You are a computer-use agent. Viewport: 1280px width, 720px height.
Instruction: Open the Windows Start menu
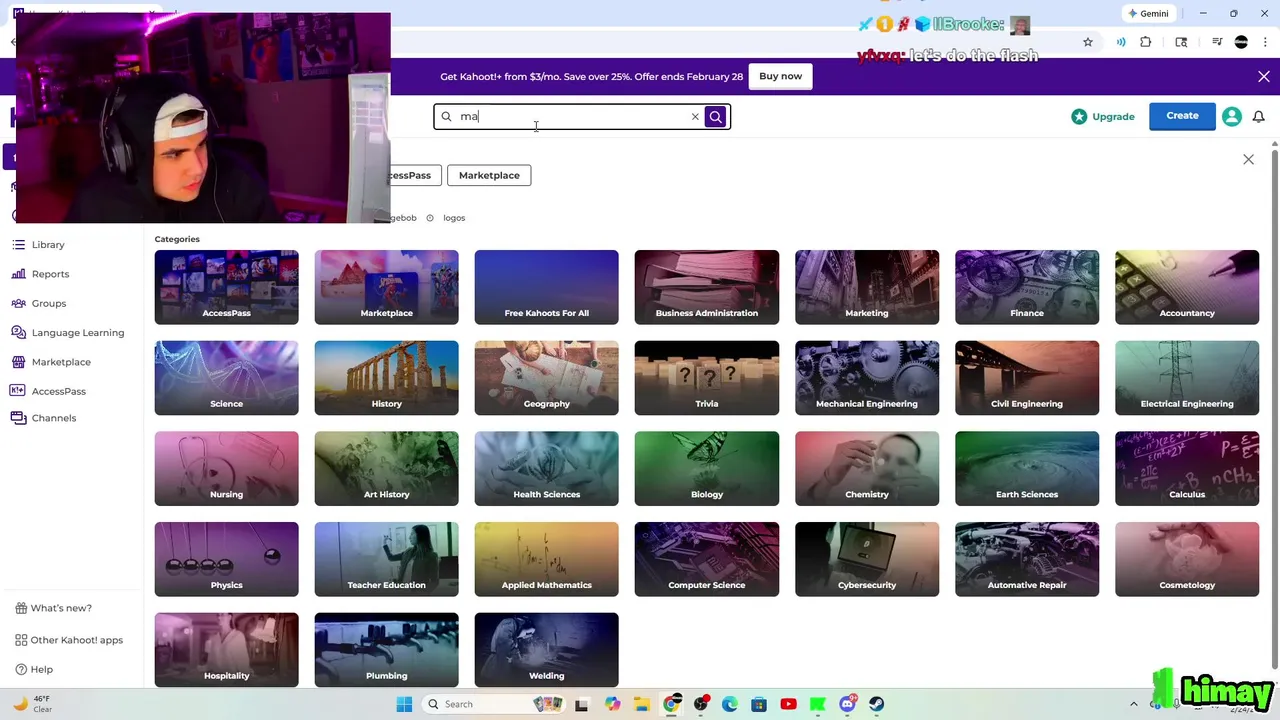(404, 704)
